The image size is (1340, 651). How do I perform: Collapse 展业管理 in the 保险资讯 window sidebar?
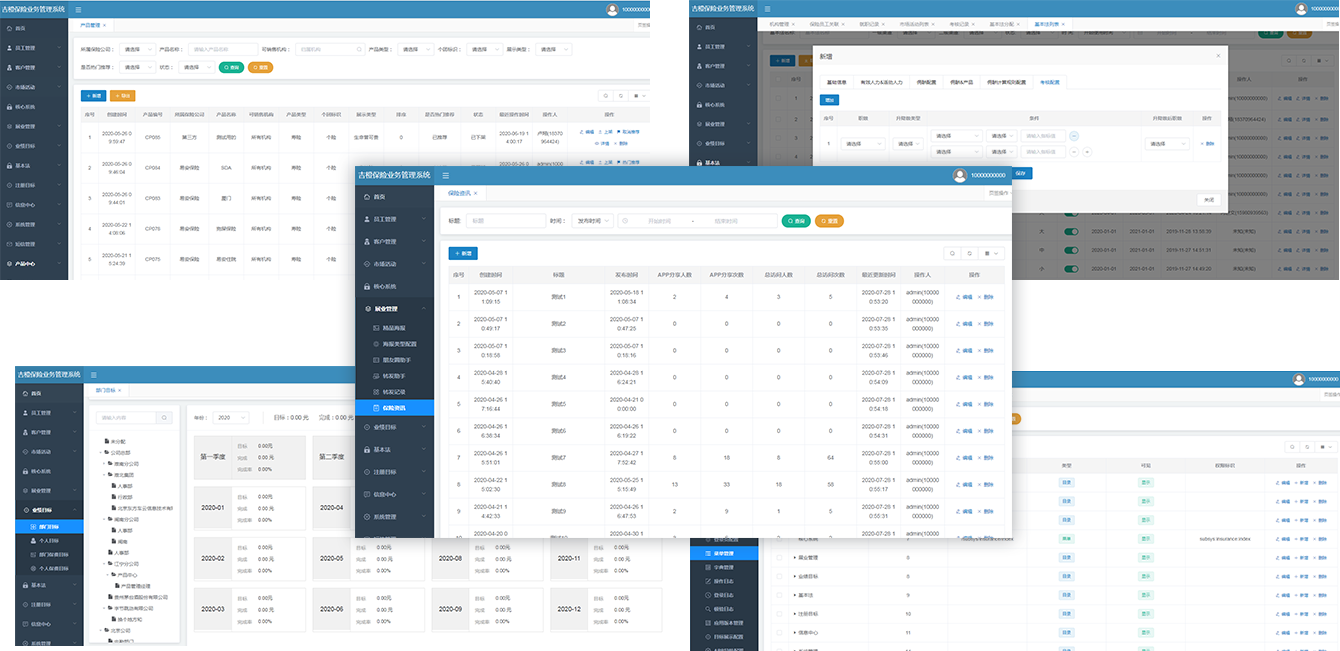tap(395, 309)
